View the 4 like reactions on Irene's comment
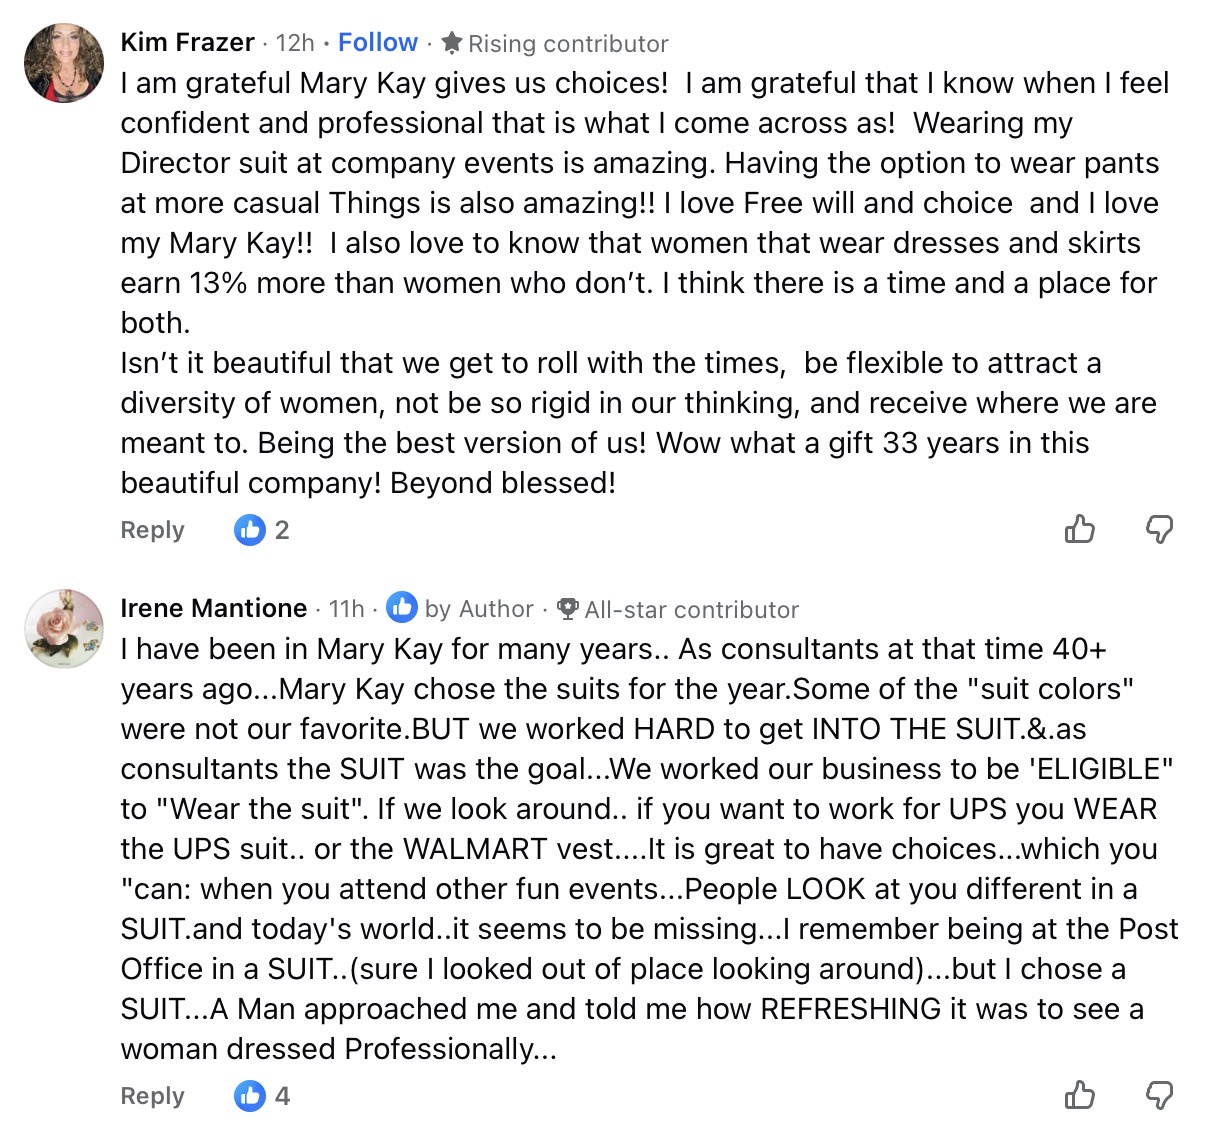 (x=262, y=1096)
